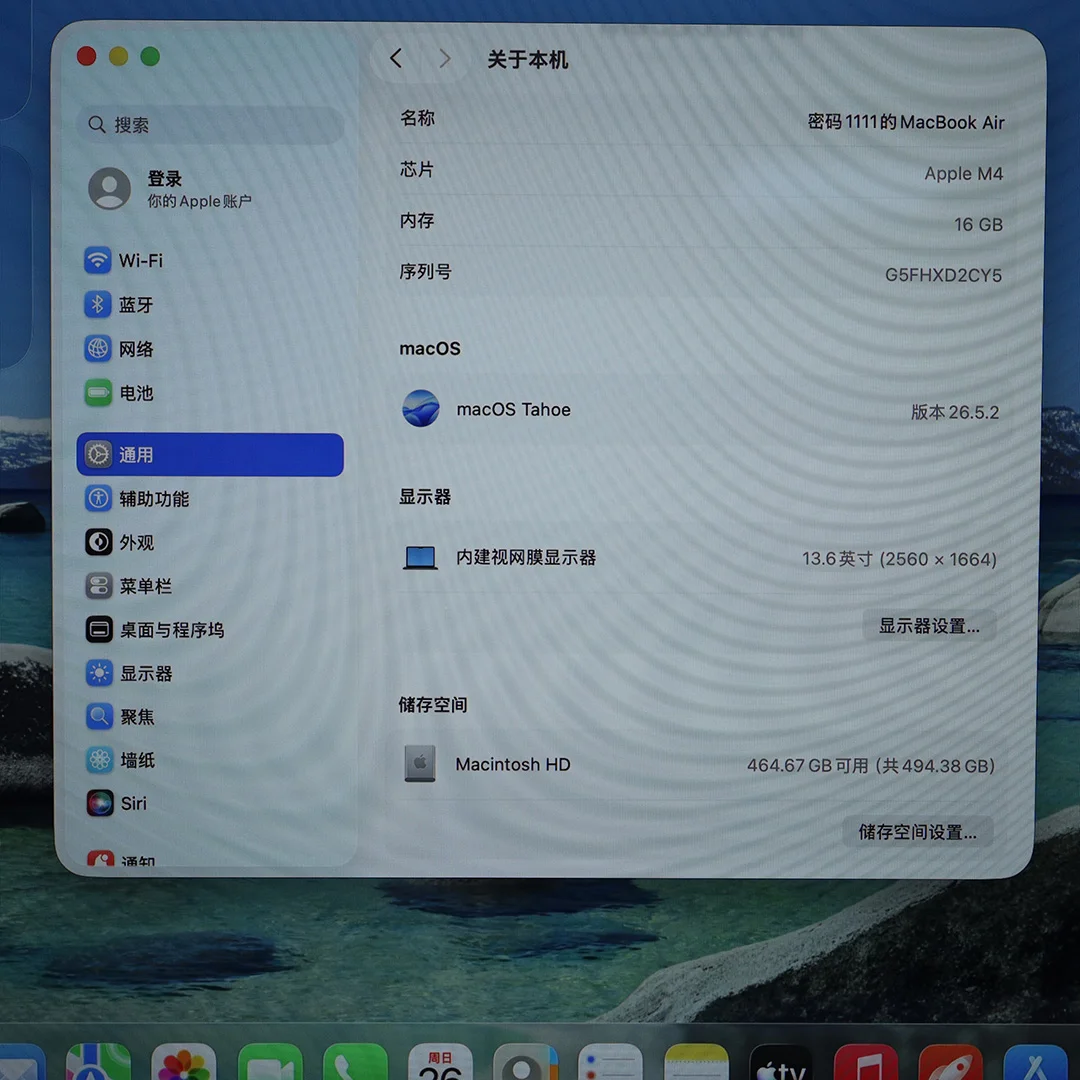The image size is (1080, 1080).
Task: Click the memory value 16 GB
Action: [x=978, y=225]
